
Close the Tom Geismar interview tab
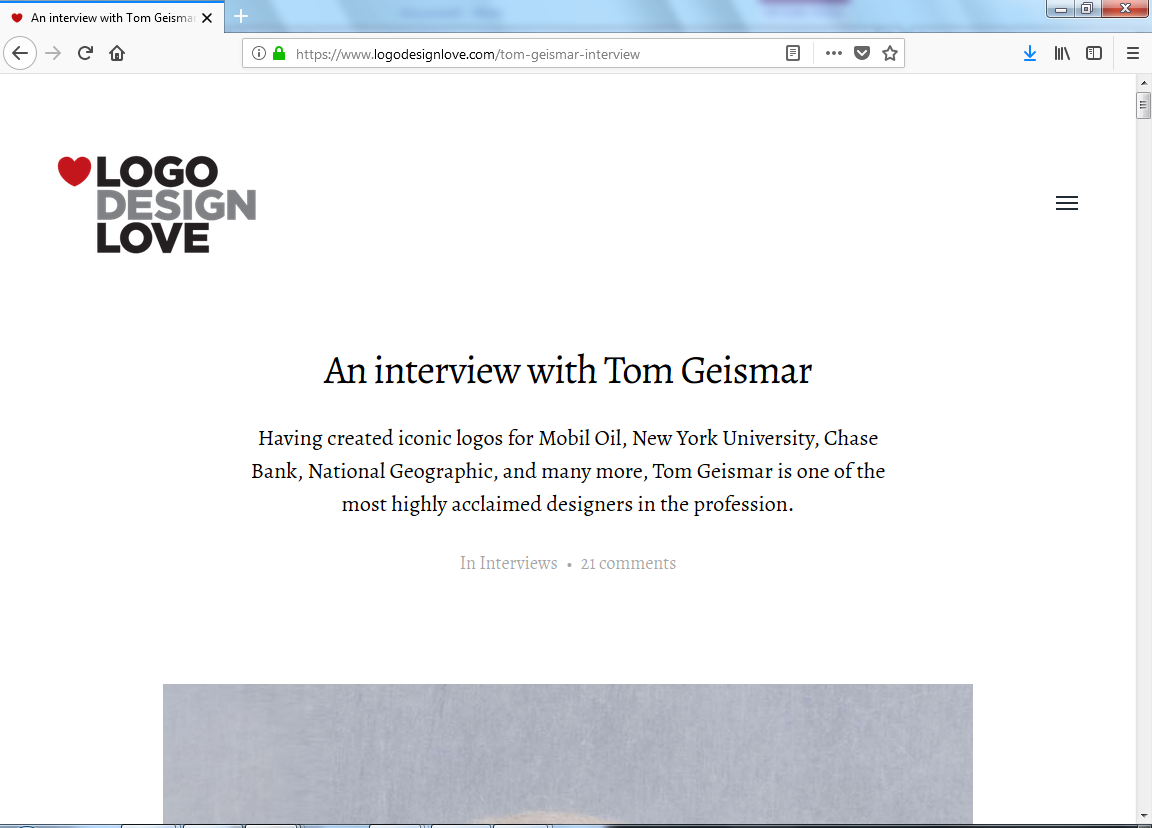point(207,18)
